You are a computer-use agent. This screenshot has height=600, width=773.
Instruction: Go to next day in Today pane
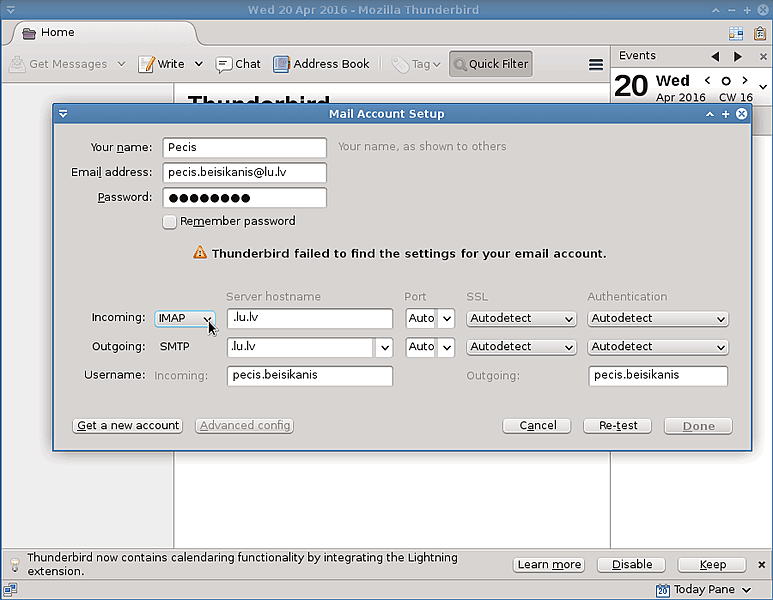tap(745, 80)
